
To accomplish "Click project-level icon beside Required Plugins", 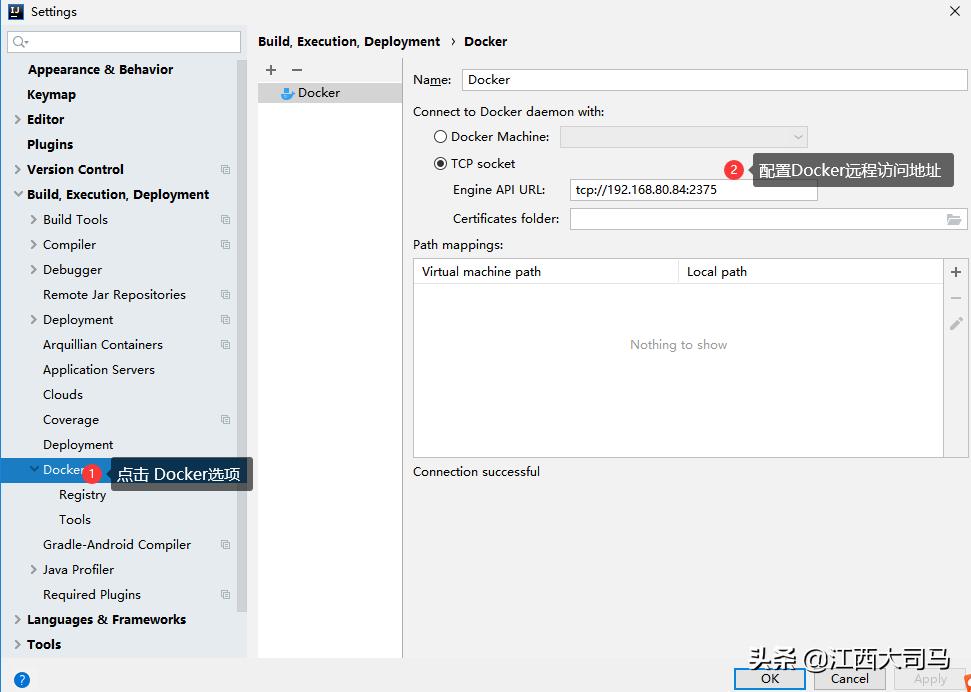I will pyautogui.click(x=225, y=595).
